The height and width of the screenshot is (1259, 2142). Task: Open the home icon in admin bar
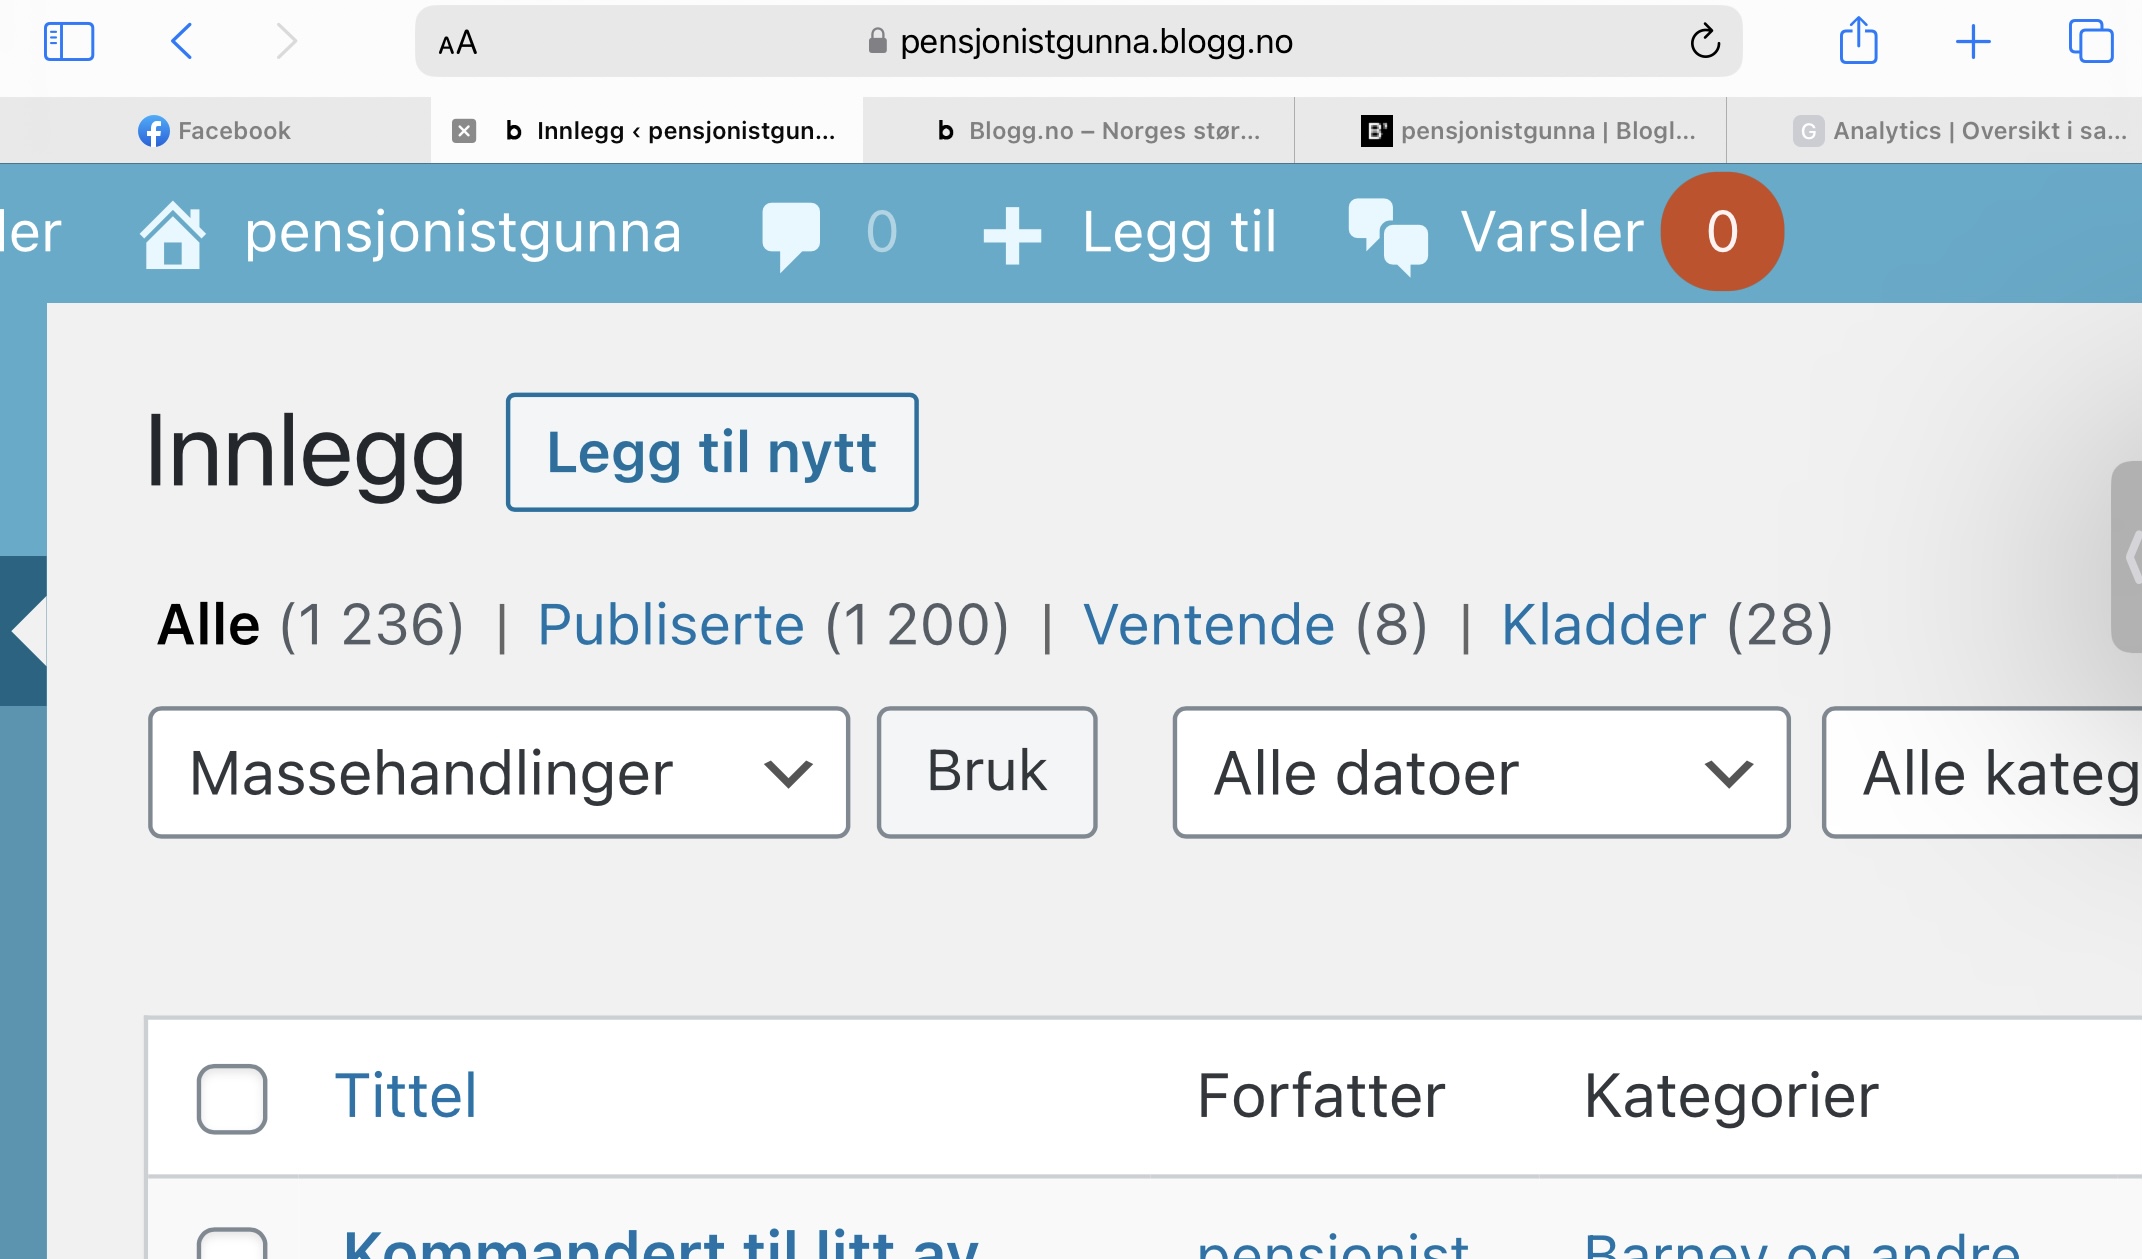click(x=173, y=234)
